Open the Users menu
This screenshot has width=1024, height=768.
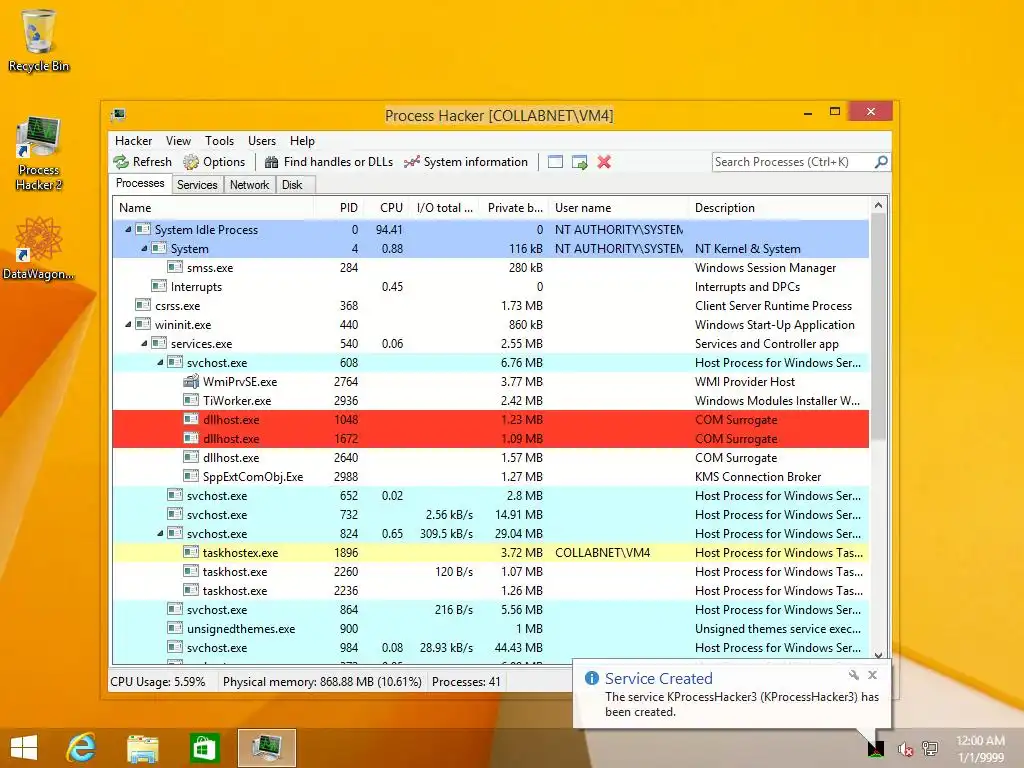click(x=262, y=140)
